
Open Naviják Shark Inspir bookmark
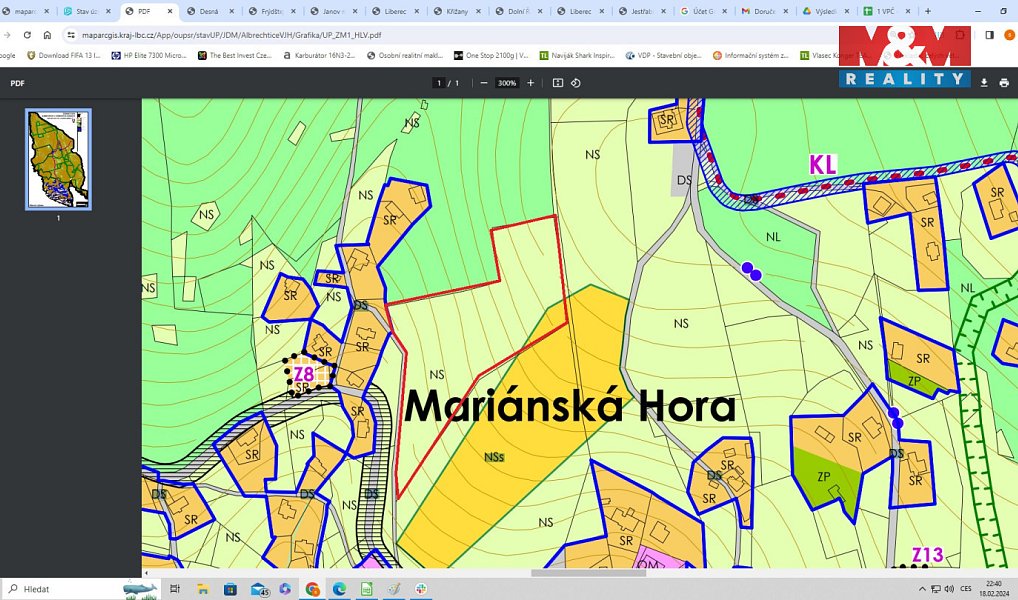577,56
